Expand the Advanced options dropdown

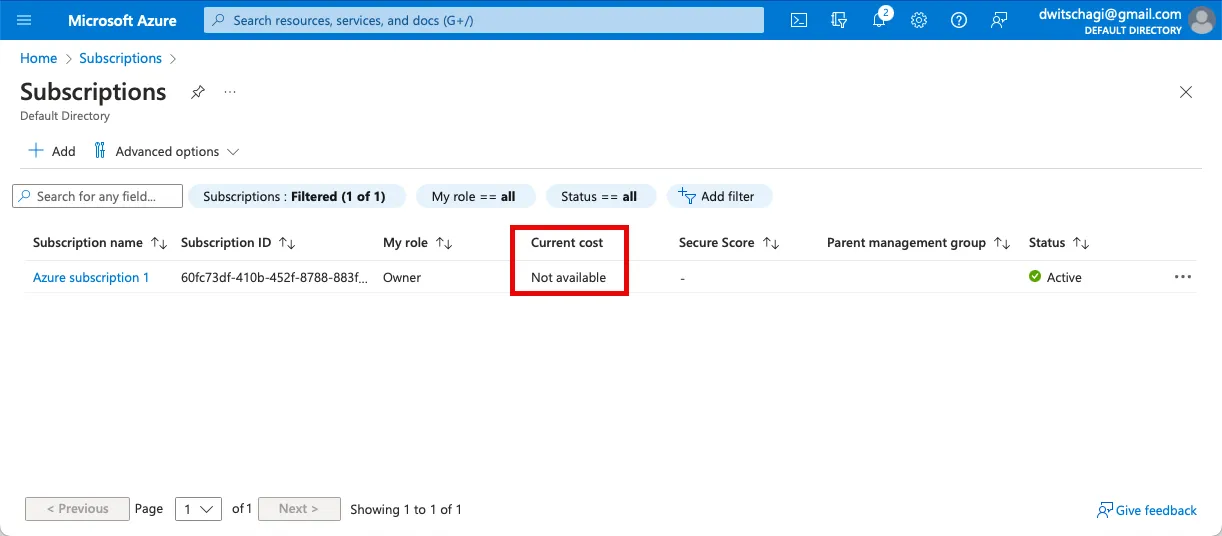[x=167, y=151]
